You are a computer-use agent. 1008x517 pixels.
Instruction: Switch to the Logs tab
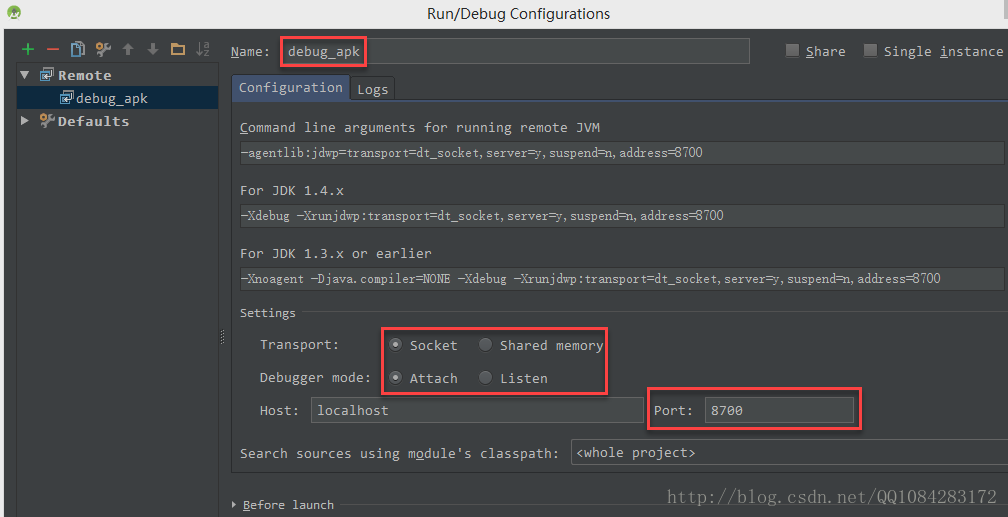[x=373, y=89]
